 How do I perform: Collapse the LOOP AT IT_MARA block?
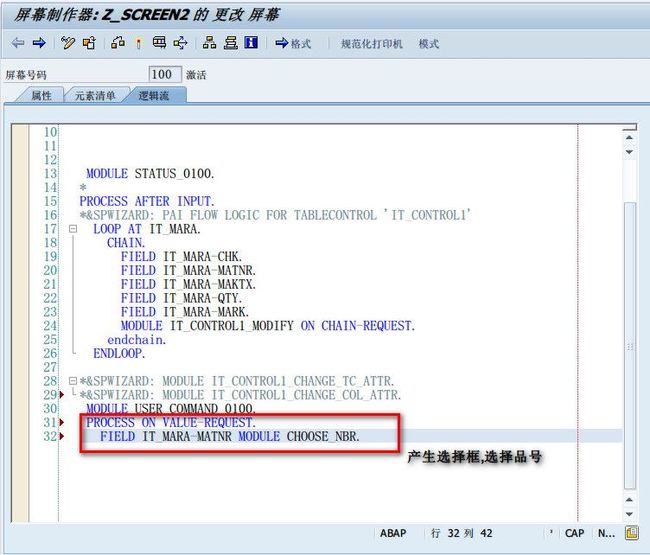pyautogui.click(x=73, y=229)
